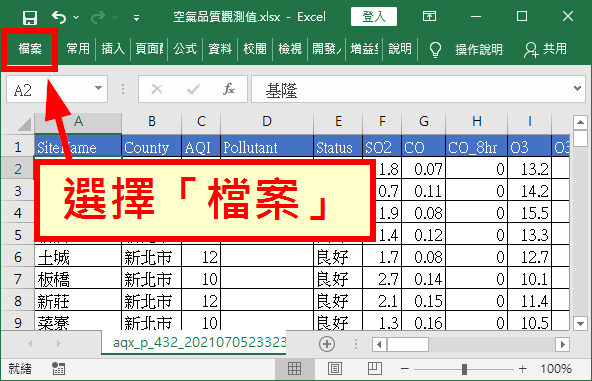Viewport: 592px width, 381px height.
Task: Click the Enter checkmark icon in formula bar
Action: point(193,89)
